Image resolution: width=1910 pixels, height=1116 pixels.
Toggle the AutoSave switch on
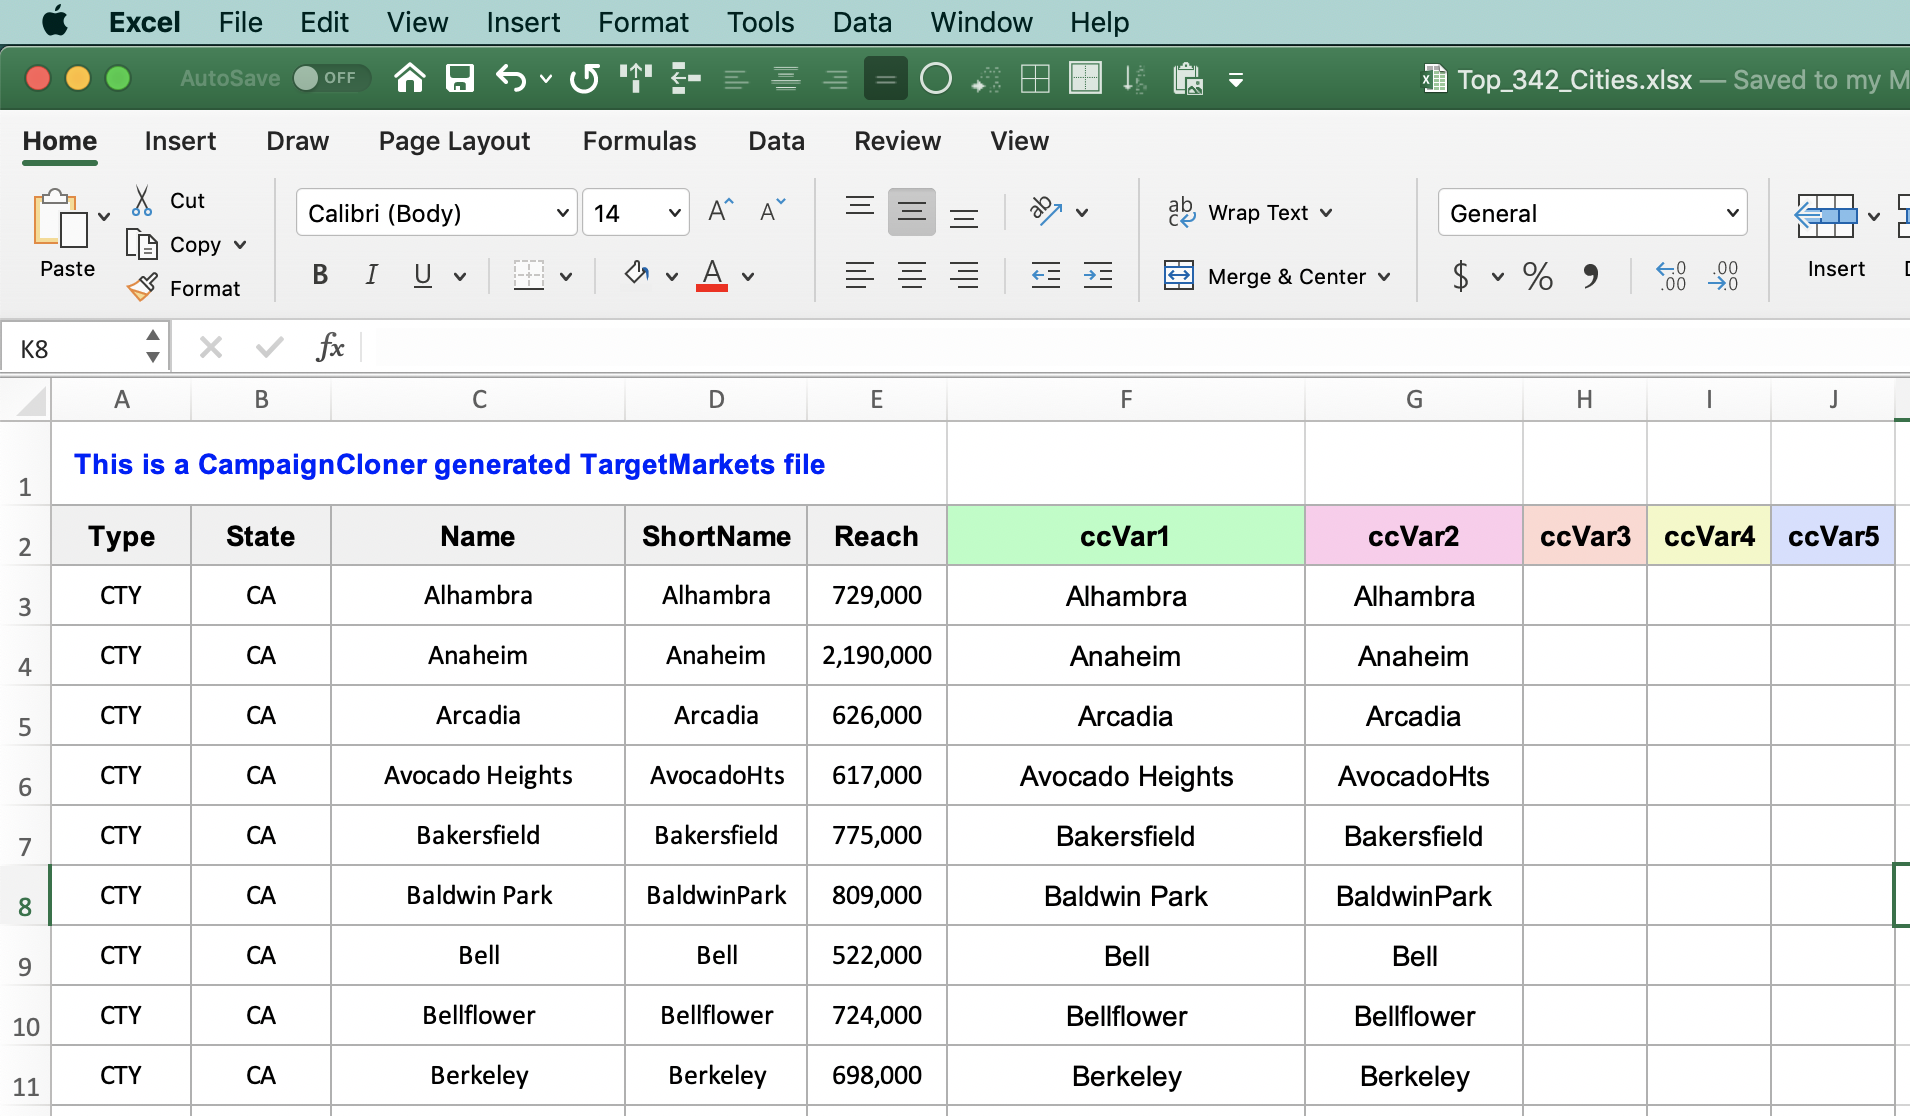pyautogui.click(x=331, y=77)
